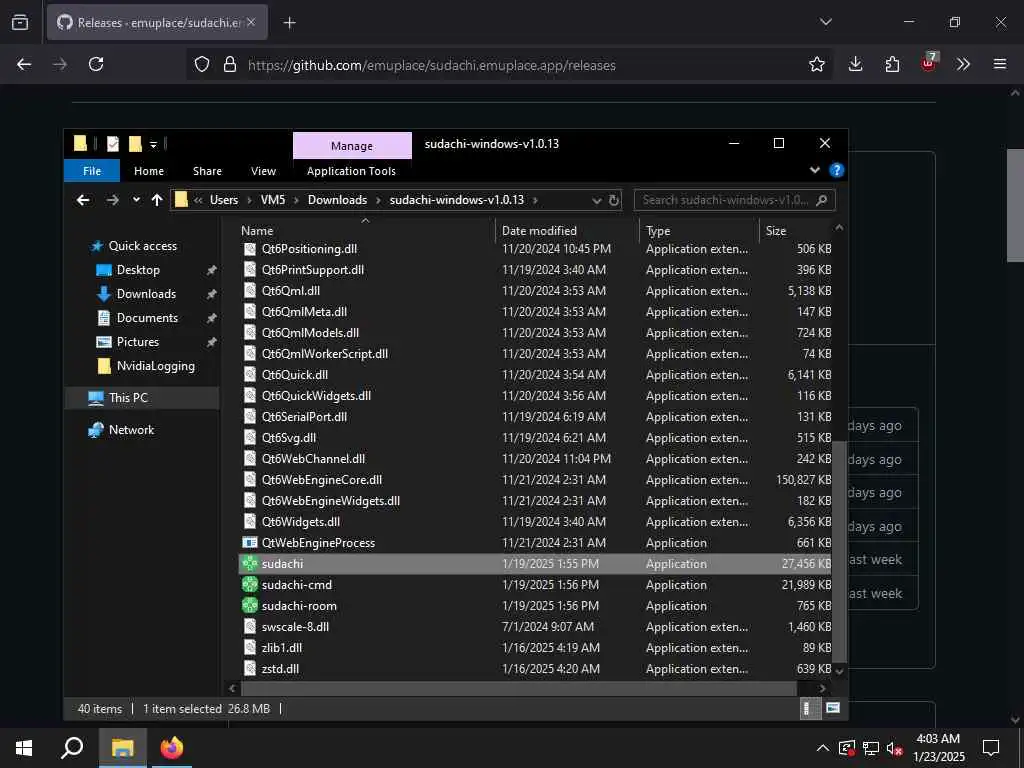1024x768 pixels.
Task: Select This PC in navigation pane
Action: pos(128,398)
